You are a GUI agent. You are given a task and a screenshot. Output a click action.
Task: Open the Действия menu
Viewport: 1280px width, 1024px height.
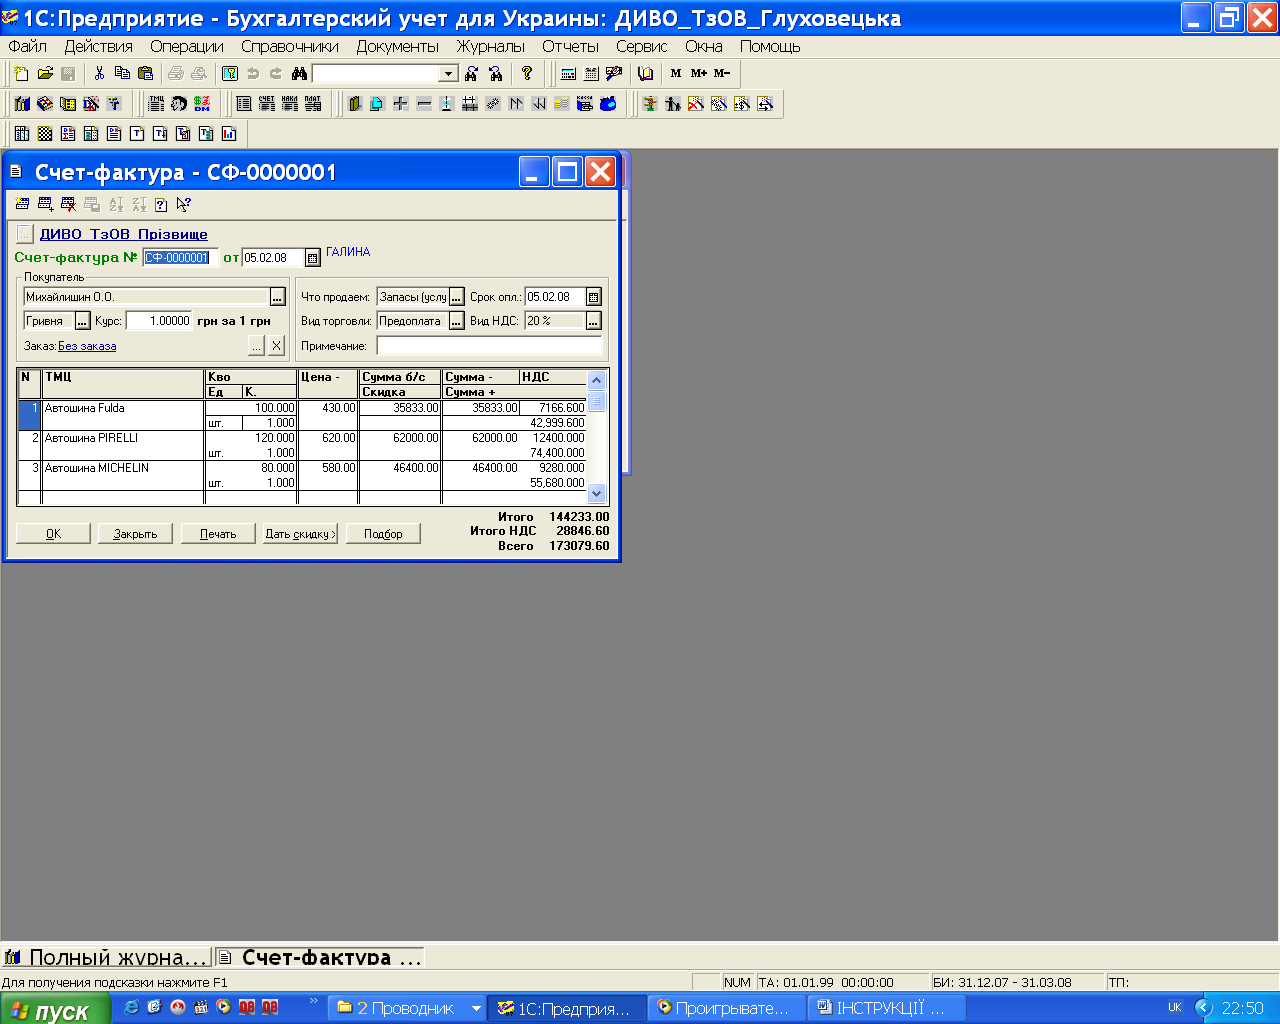point(98,46)
